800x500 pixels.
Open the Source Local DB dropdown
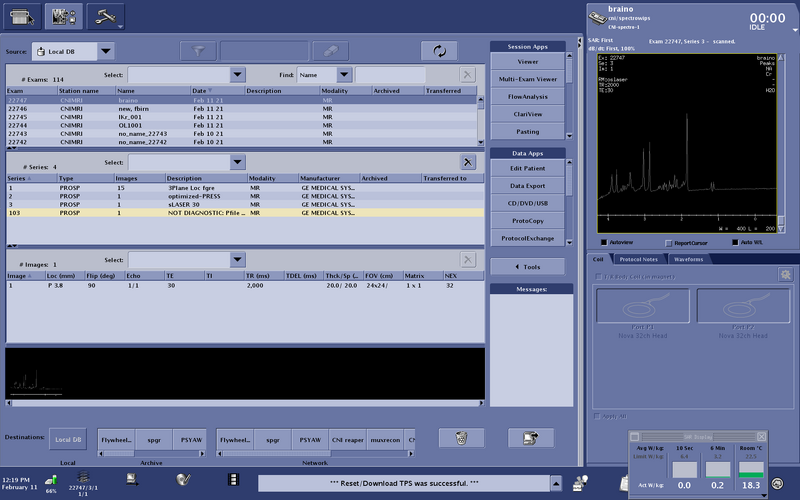(x=106, y=51)
